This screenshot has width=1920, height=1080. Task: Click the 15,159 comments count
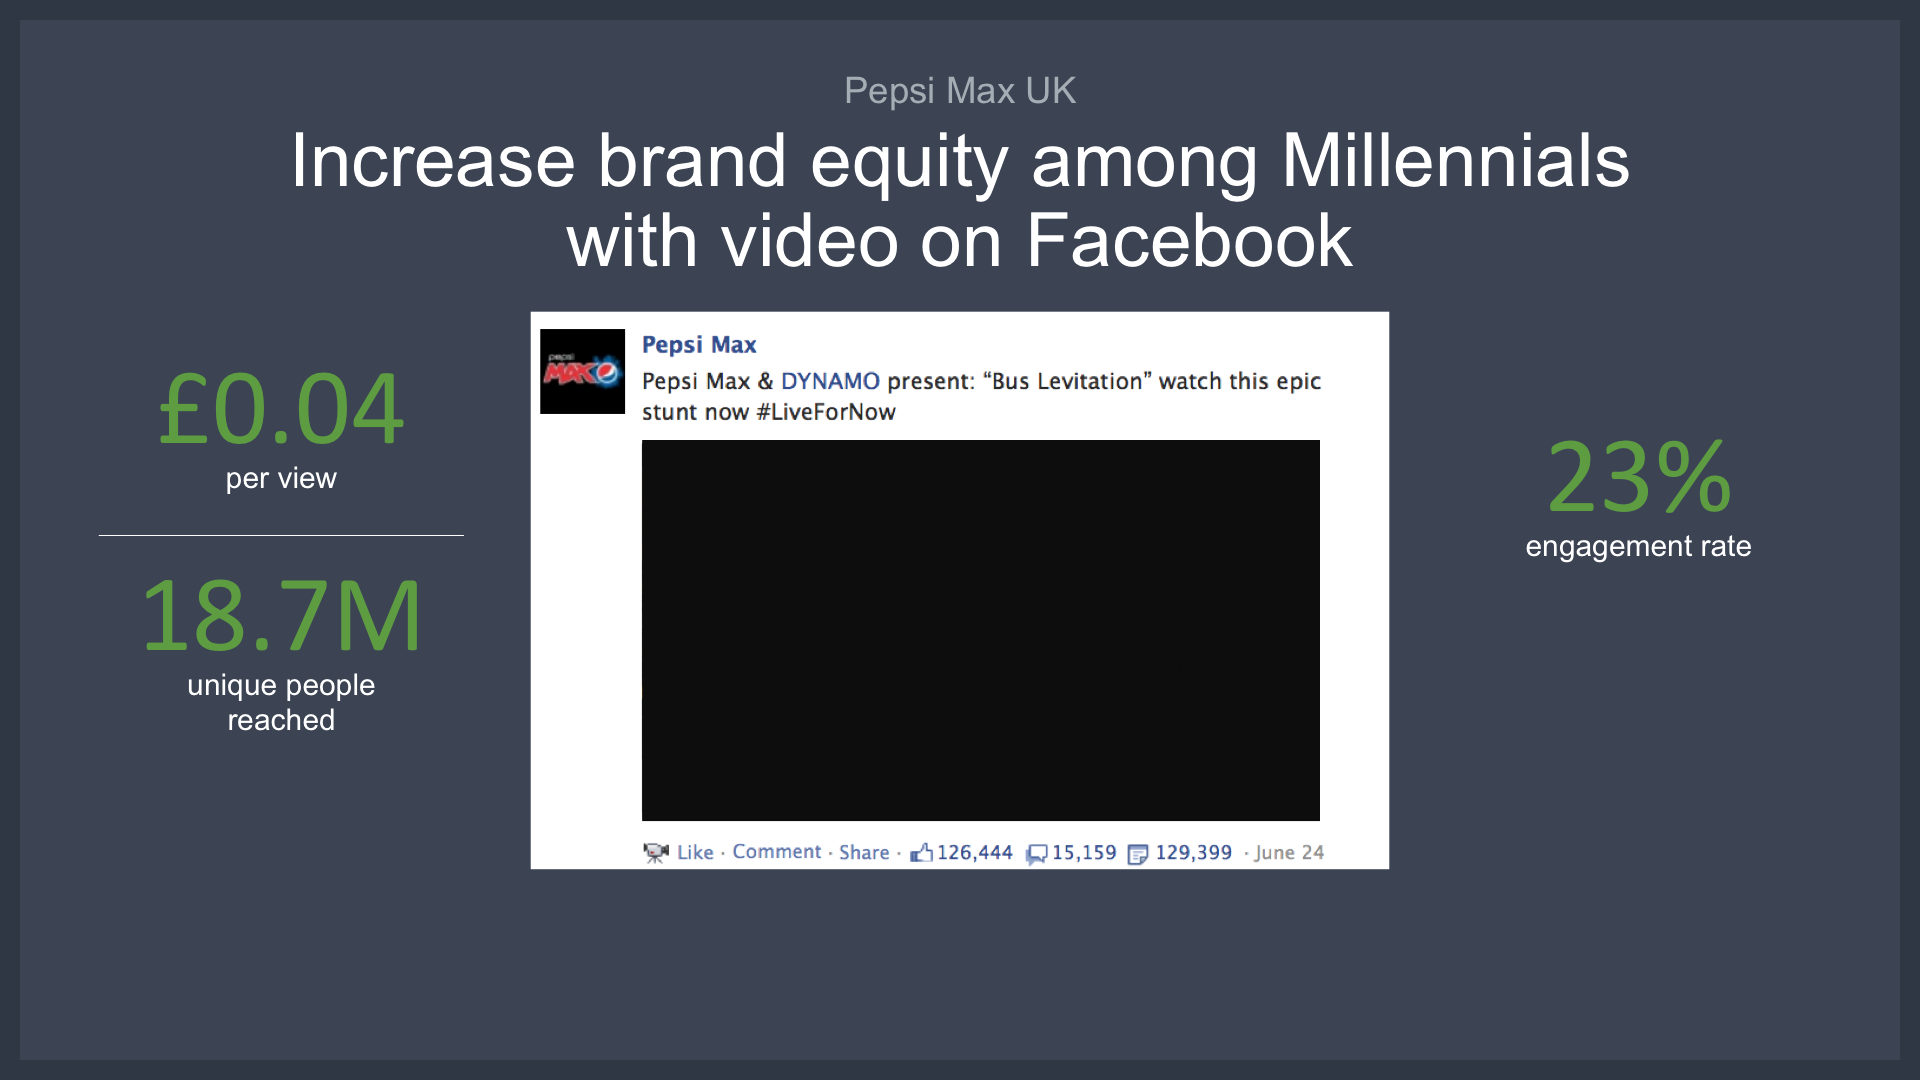click(1084, 852)
